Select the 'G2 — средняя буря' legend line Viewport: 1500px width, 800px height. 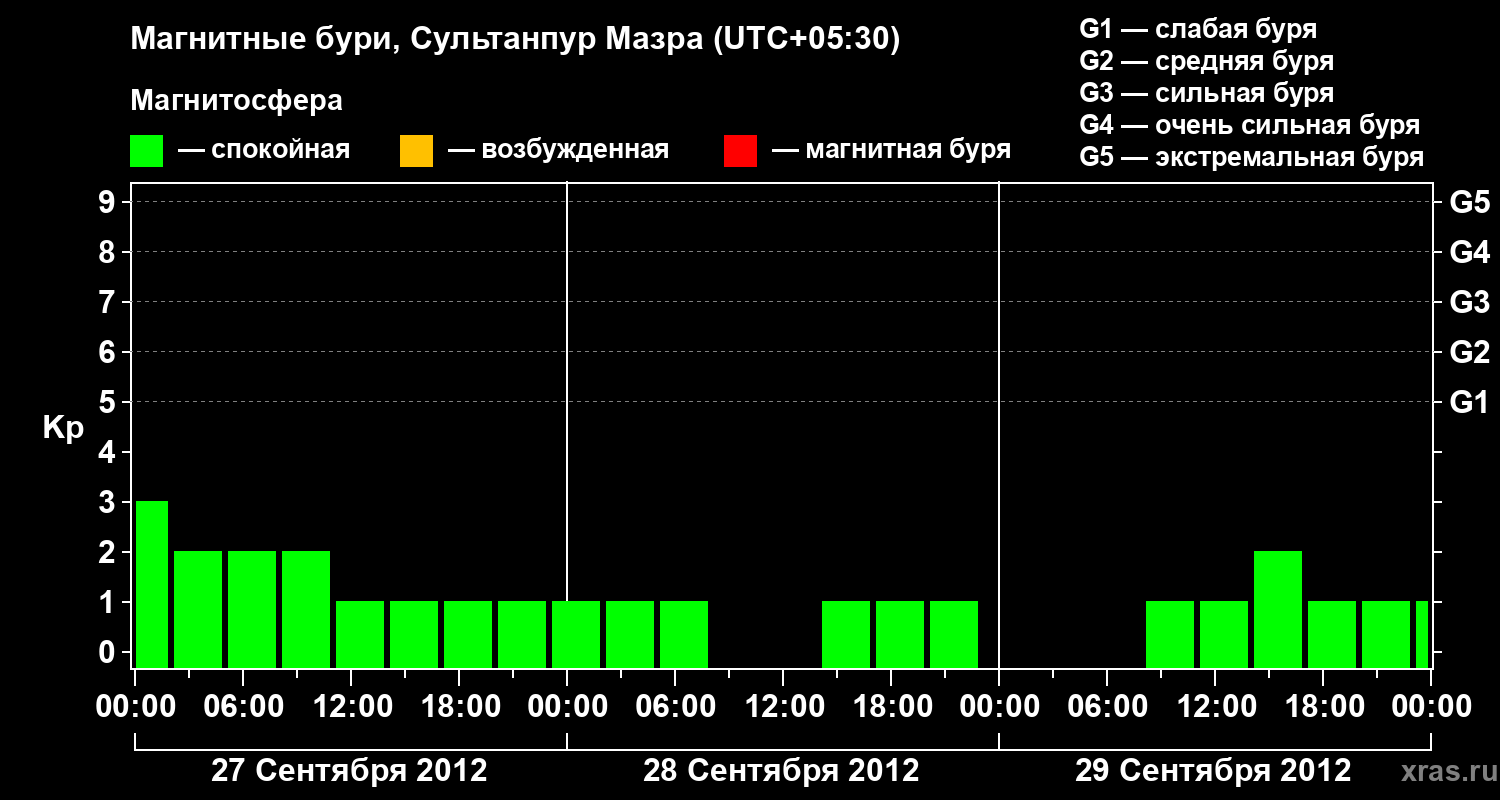(x=1207, y=61)
